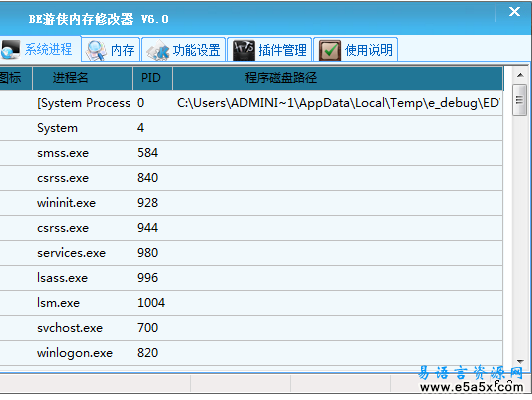Open the 使用说明 tab
Screen dimensions: 532x400
click(356, 50)
